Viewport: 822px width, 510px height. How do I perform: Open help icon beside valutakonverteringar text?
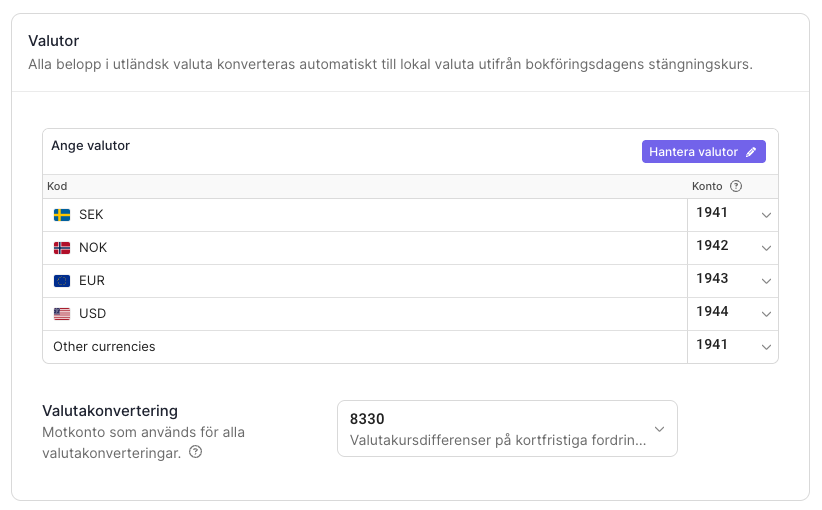coord(196,452)
